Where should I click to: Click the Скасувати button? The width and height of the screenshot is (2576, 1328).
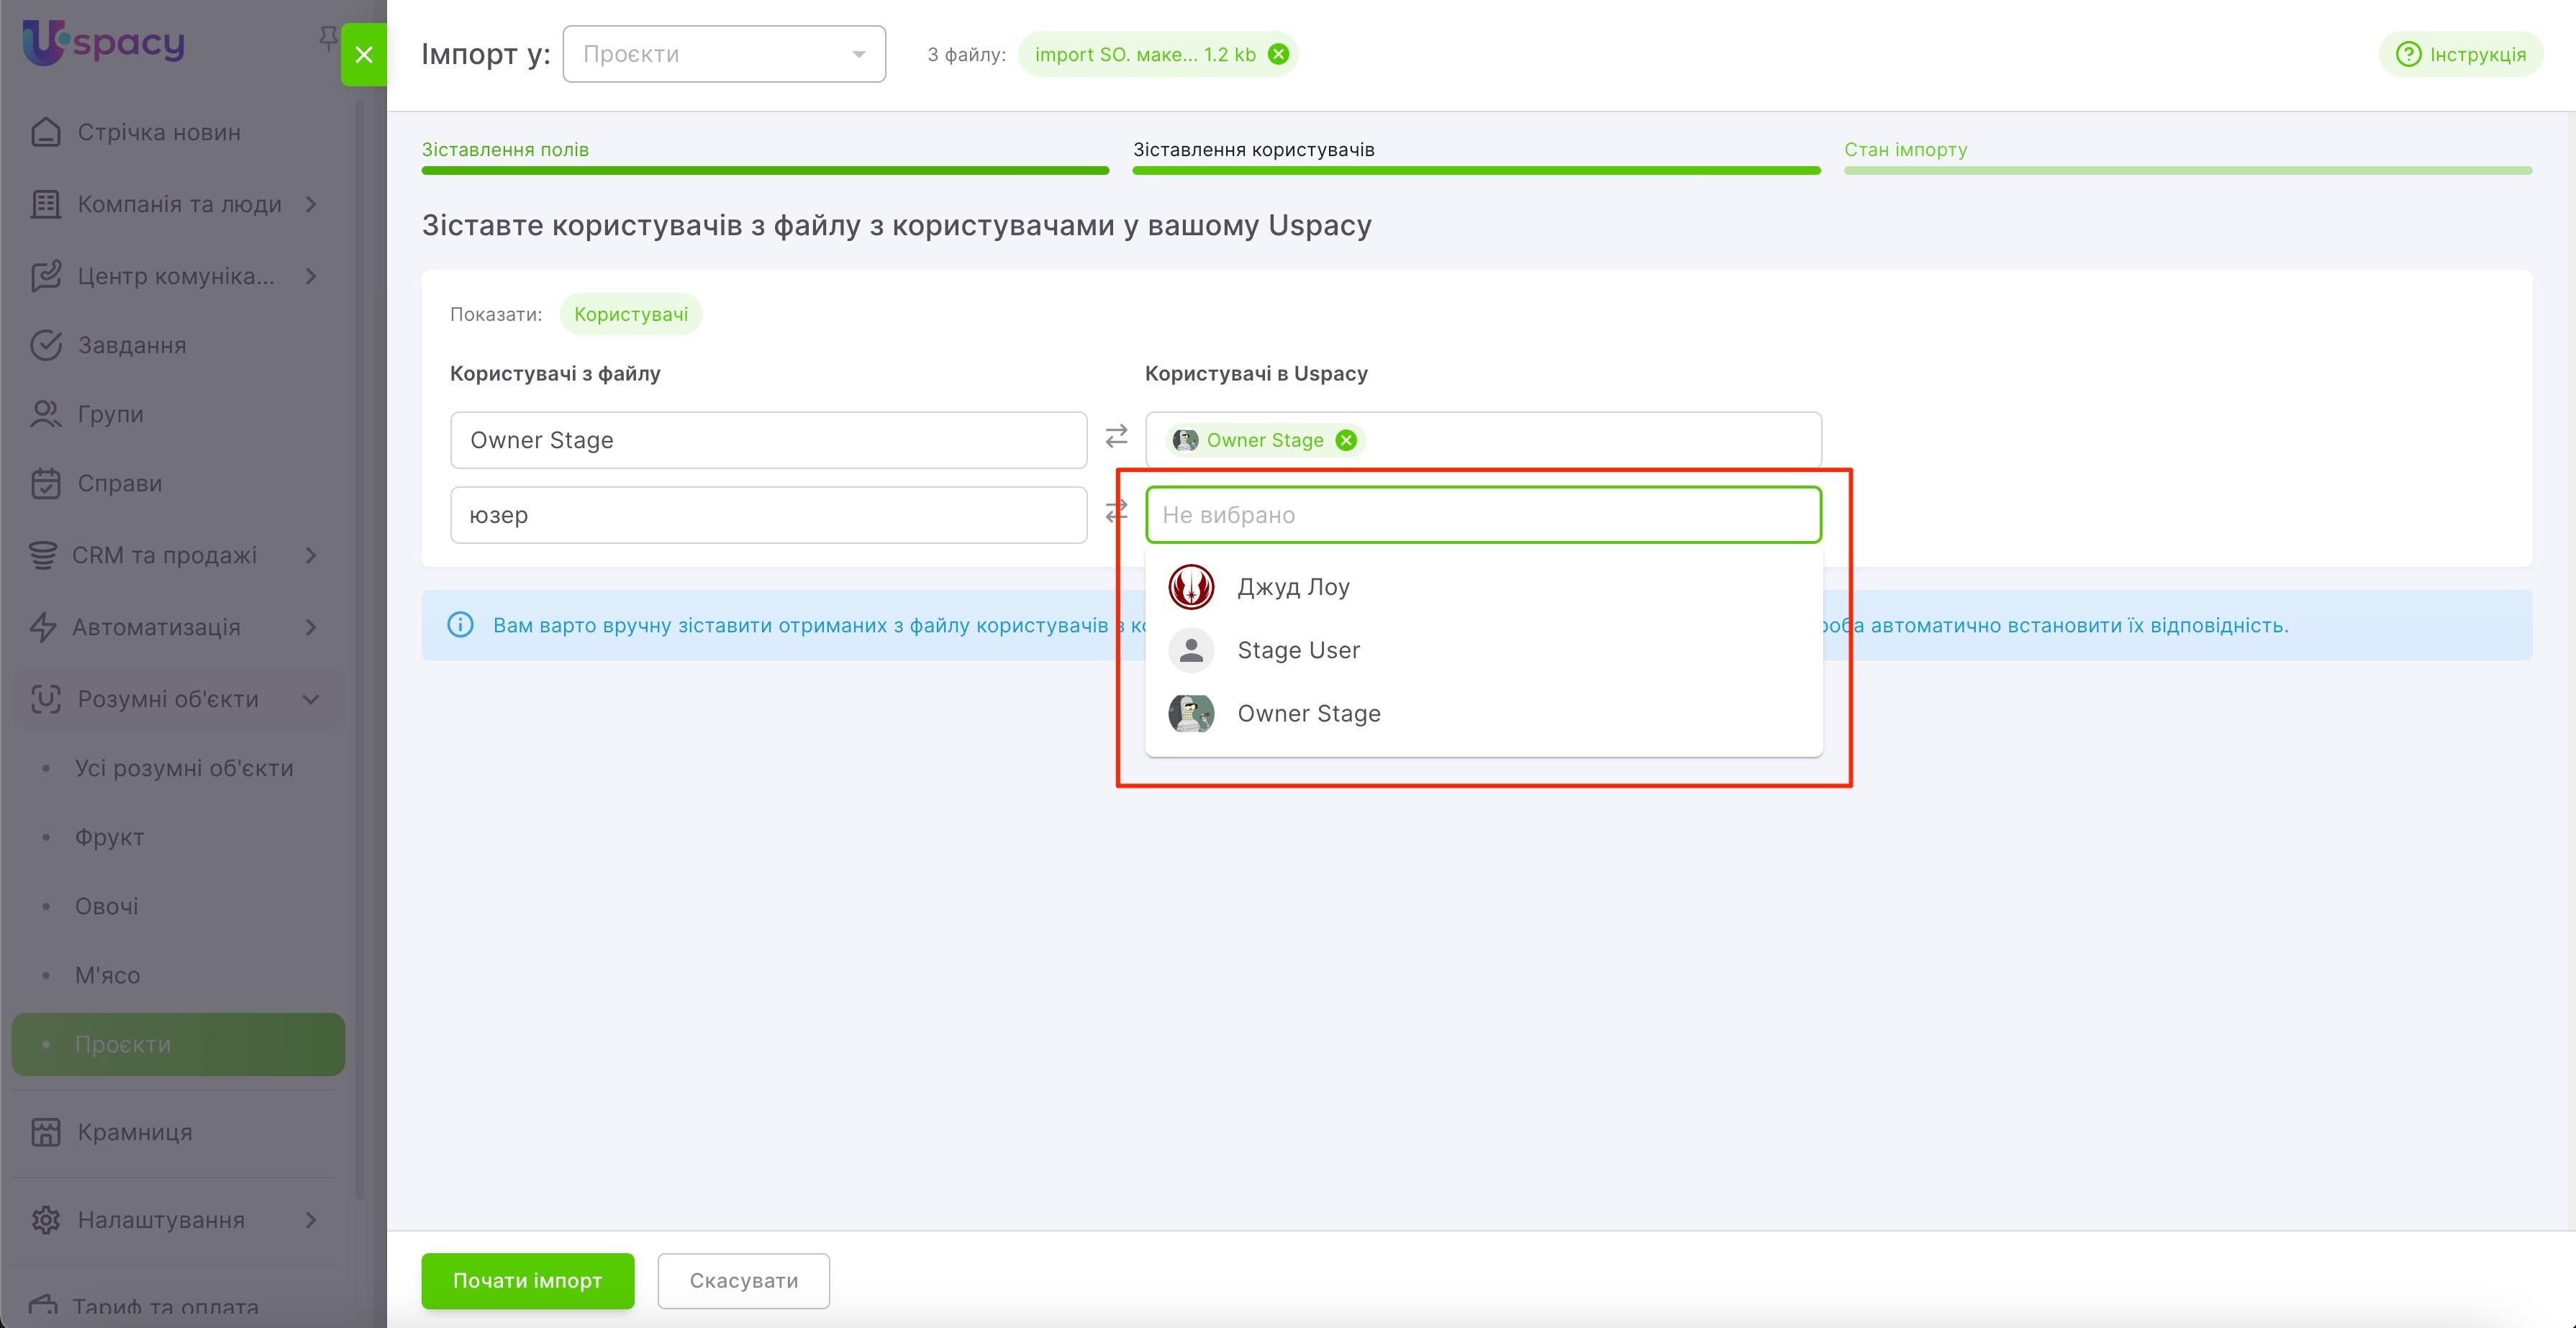click(743, 1280)
